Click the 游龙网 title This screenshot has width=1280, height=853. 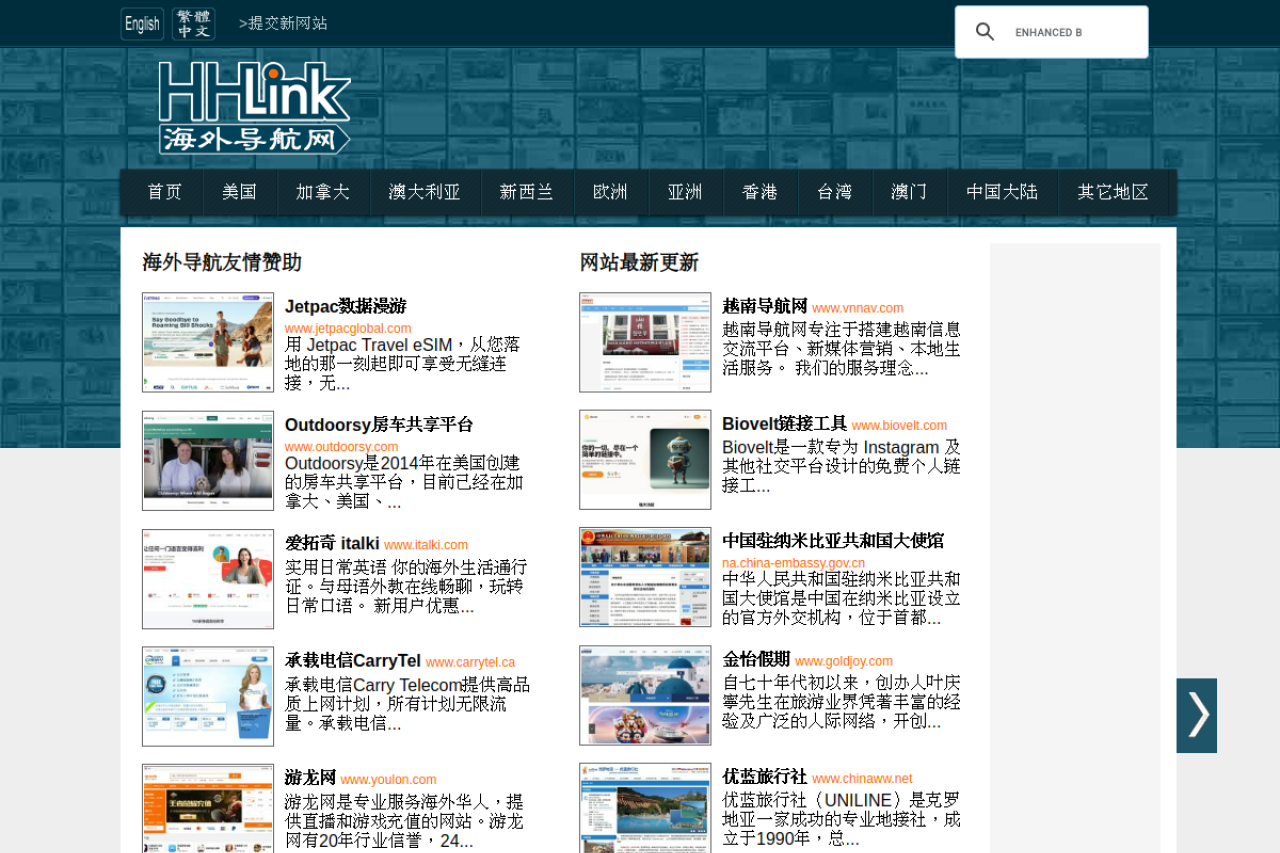tap(310, 778)
